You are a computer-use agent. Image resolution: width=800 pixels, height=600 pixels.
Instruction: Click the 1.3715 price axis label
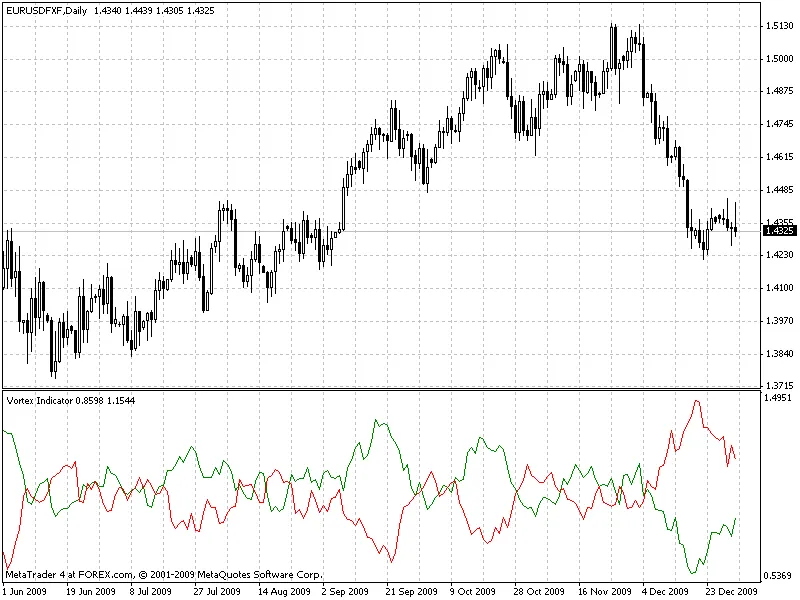(x=780, y=386)
